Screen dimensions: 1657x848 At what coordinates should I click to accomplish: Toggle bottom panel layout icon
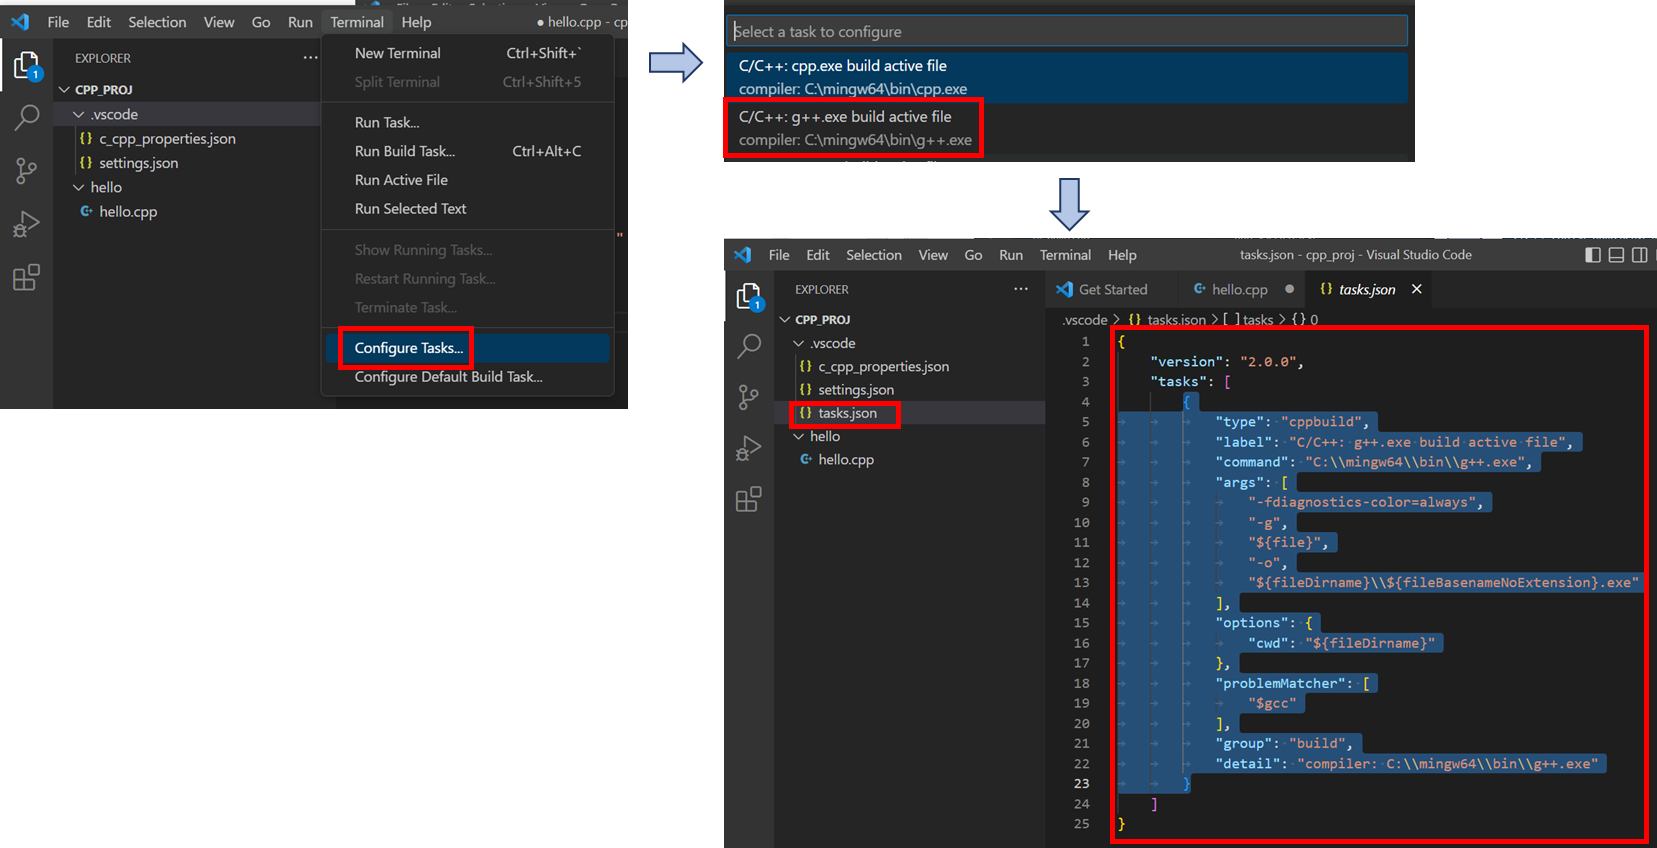pos(1616,255)
